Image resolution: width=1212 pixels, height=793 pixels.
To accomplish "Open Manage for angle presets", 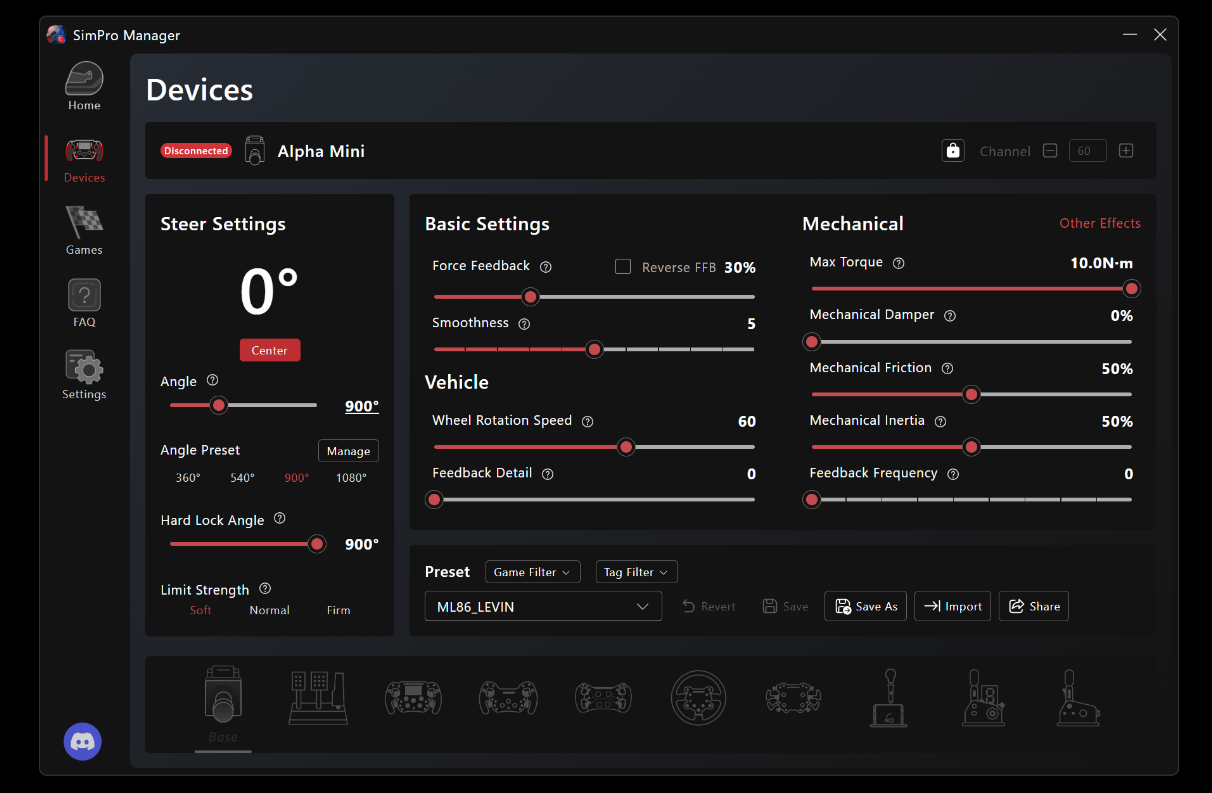I will point(349,451).
